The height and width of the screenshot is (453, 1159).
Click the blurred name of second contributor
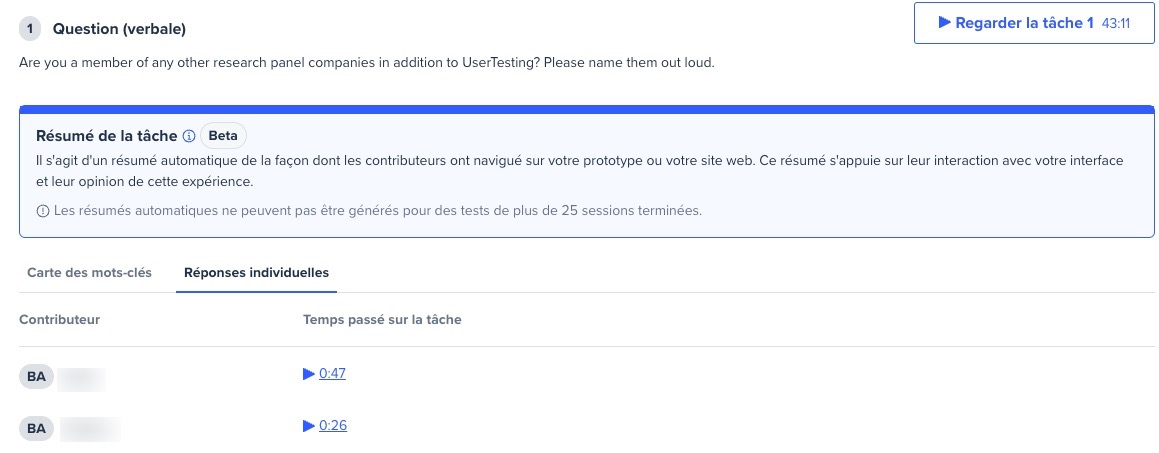coord(89,429)
